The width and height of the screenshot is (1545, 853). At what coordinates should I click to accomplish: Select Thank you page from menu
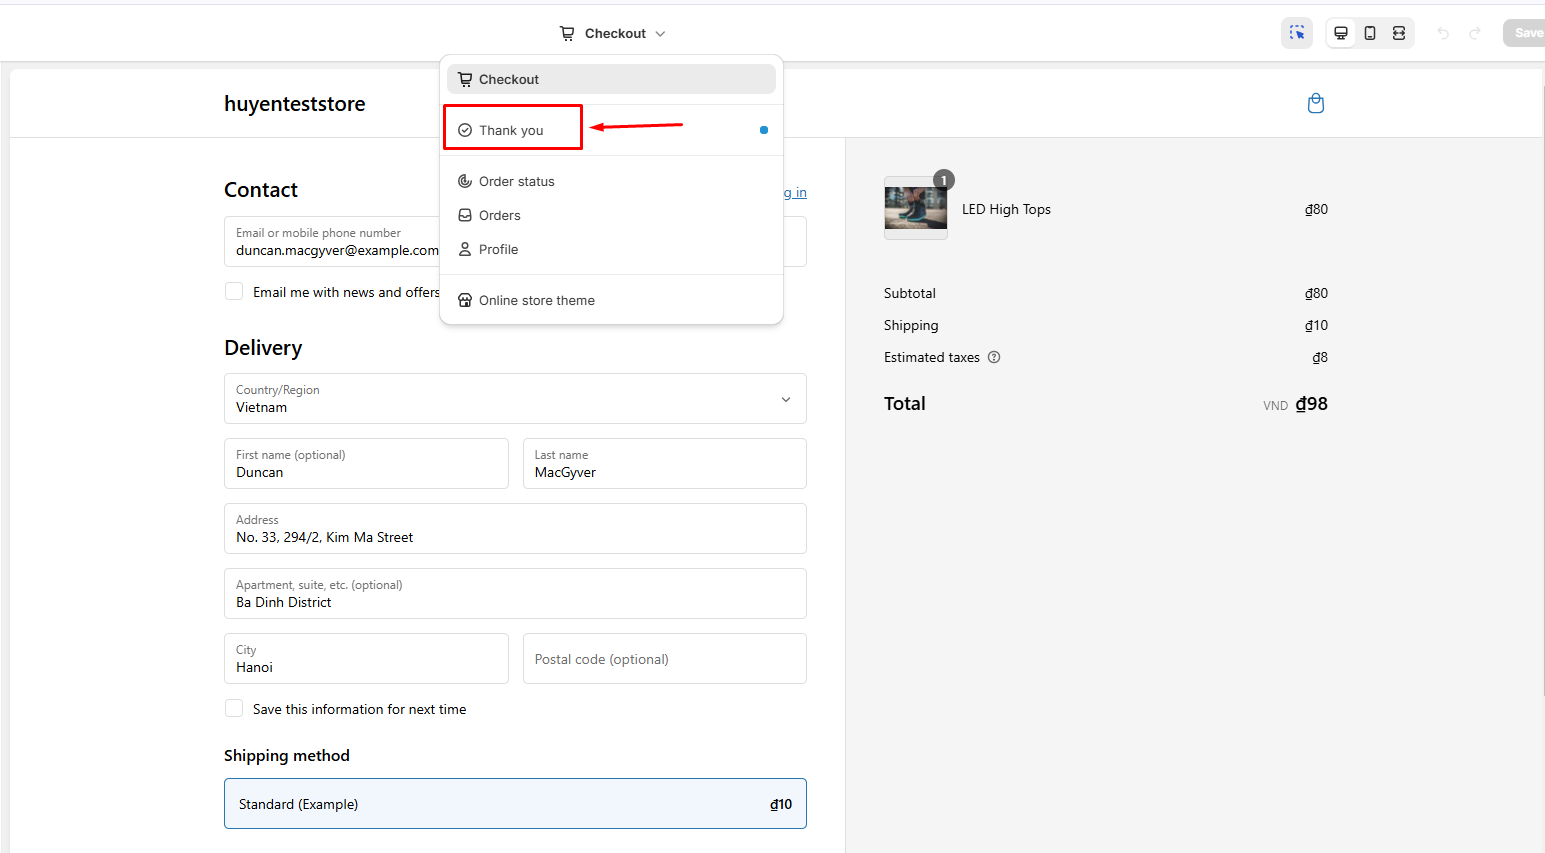pyautogui.click(x=512, y=130)
